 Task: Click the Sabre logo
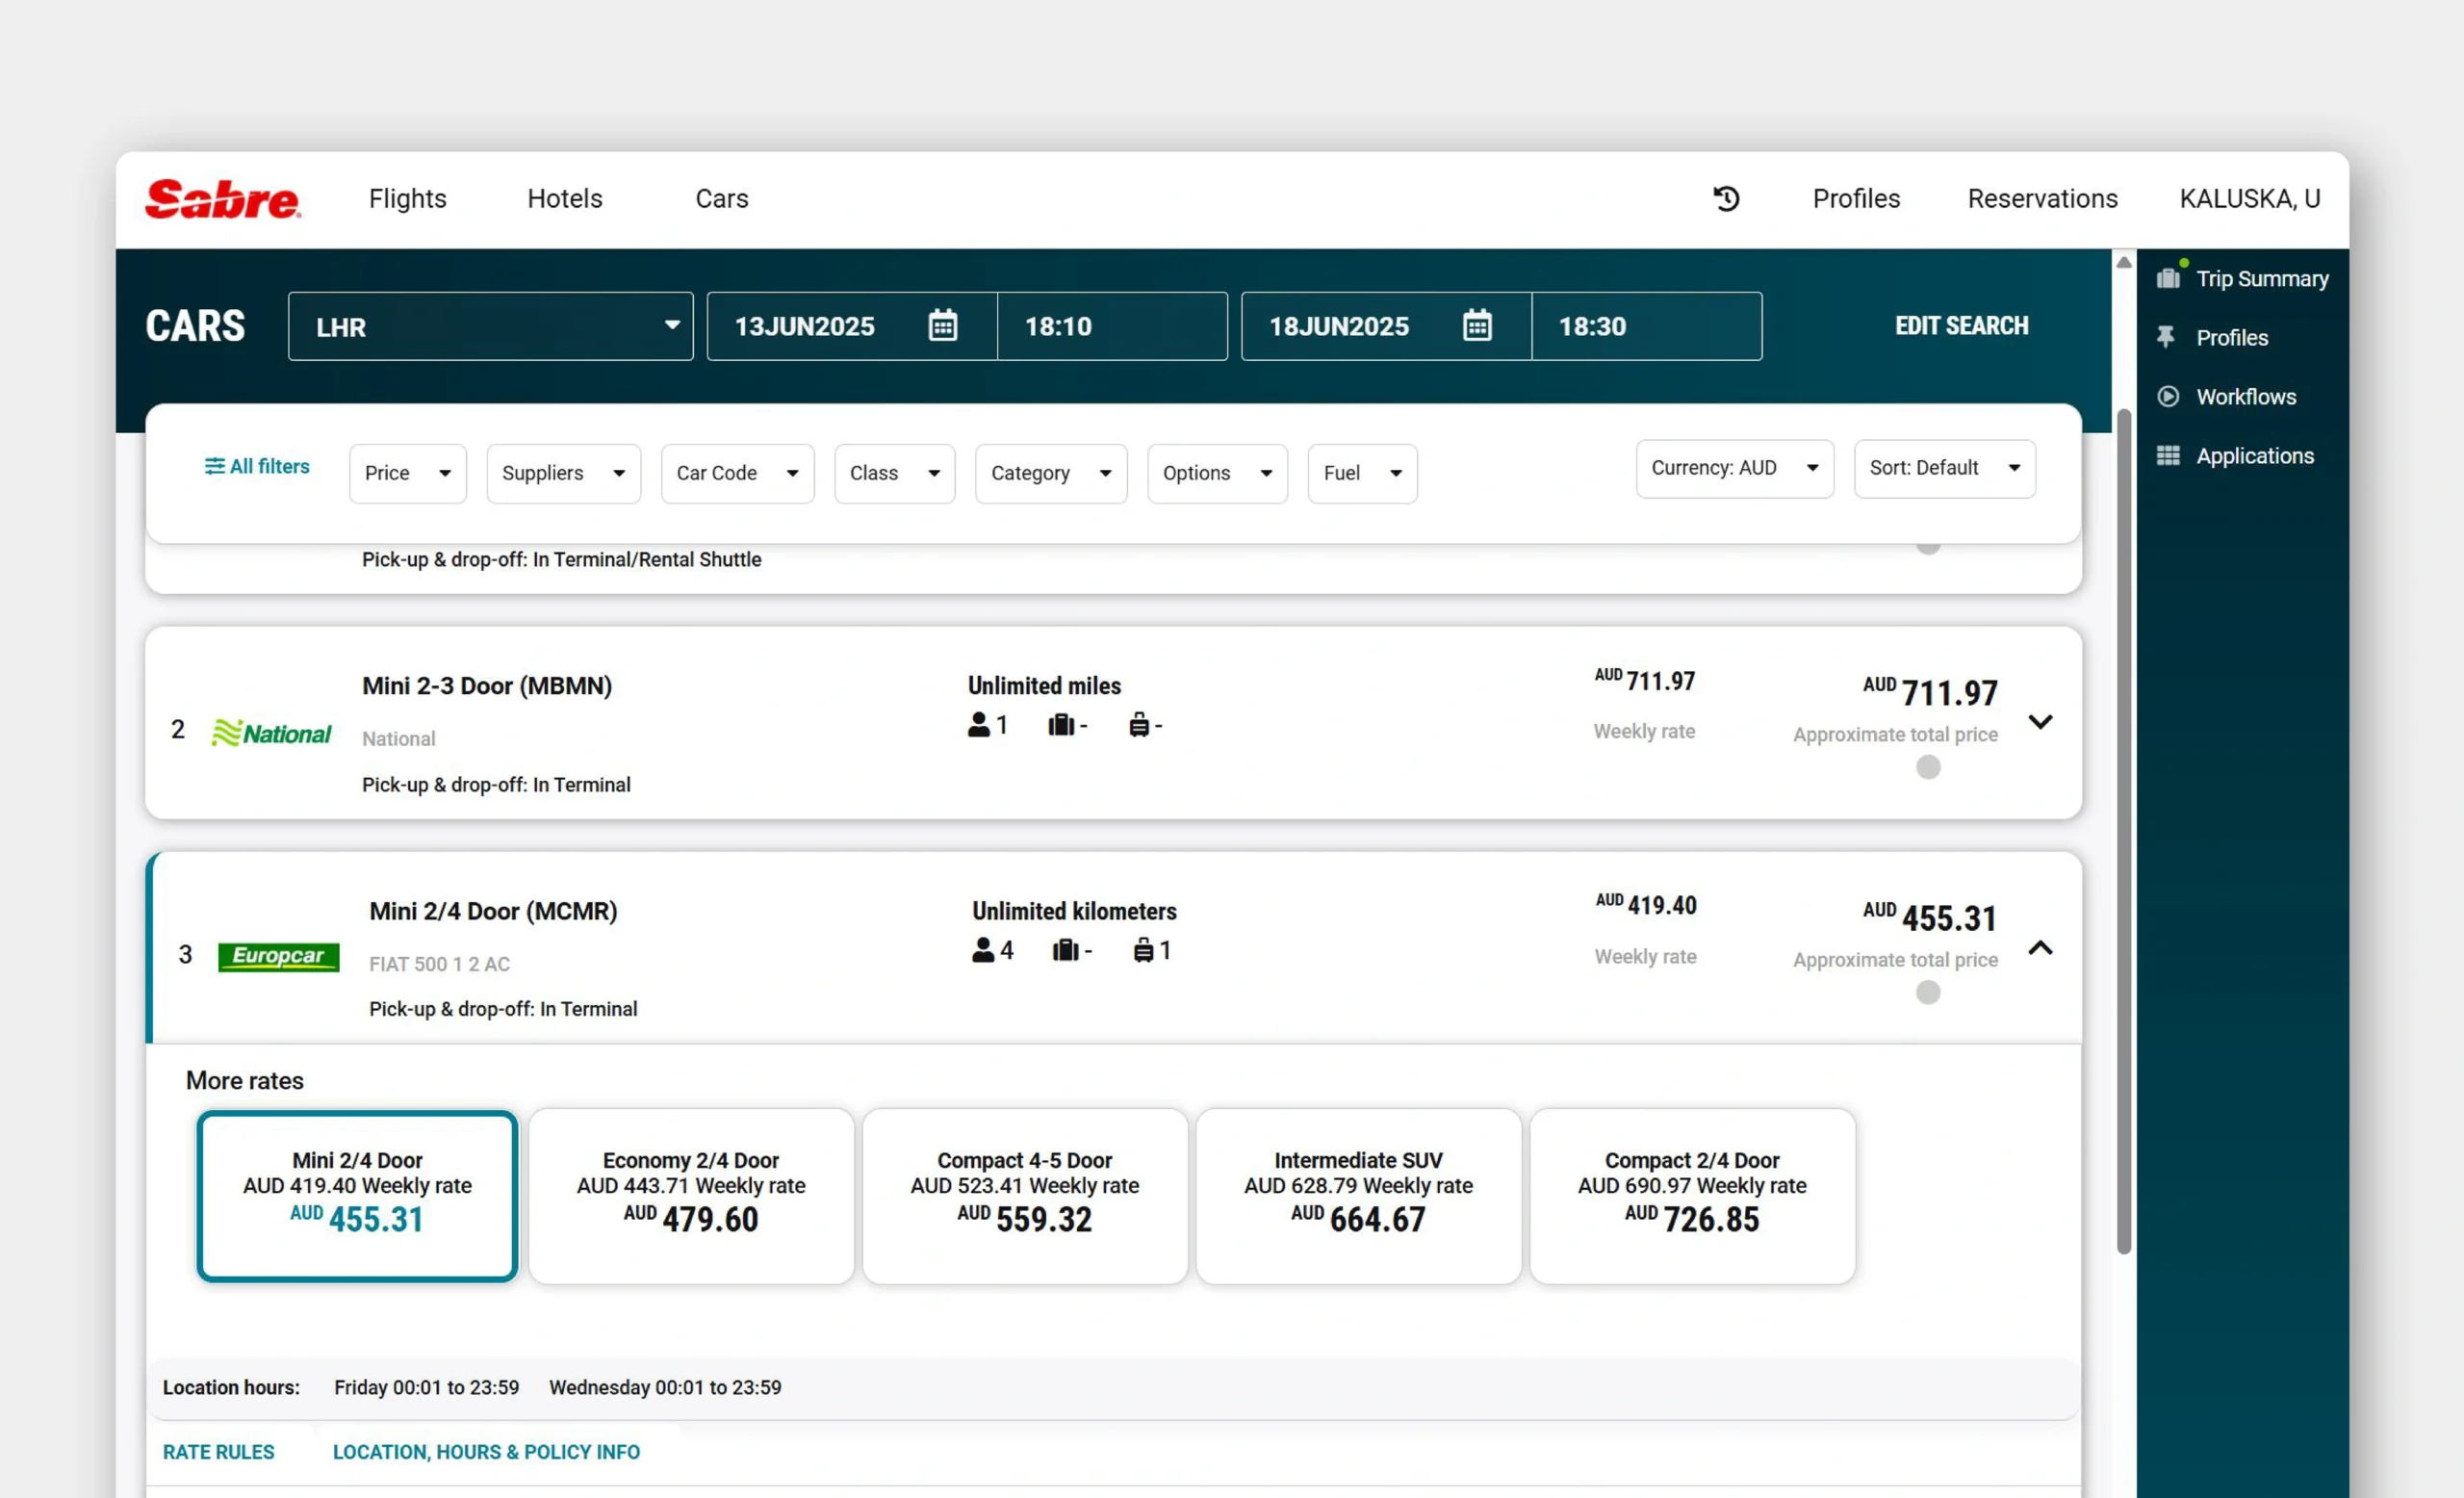point(222,198)
